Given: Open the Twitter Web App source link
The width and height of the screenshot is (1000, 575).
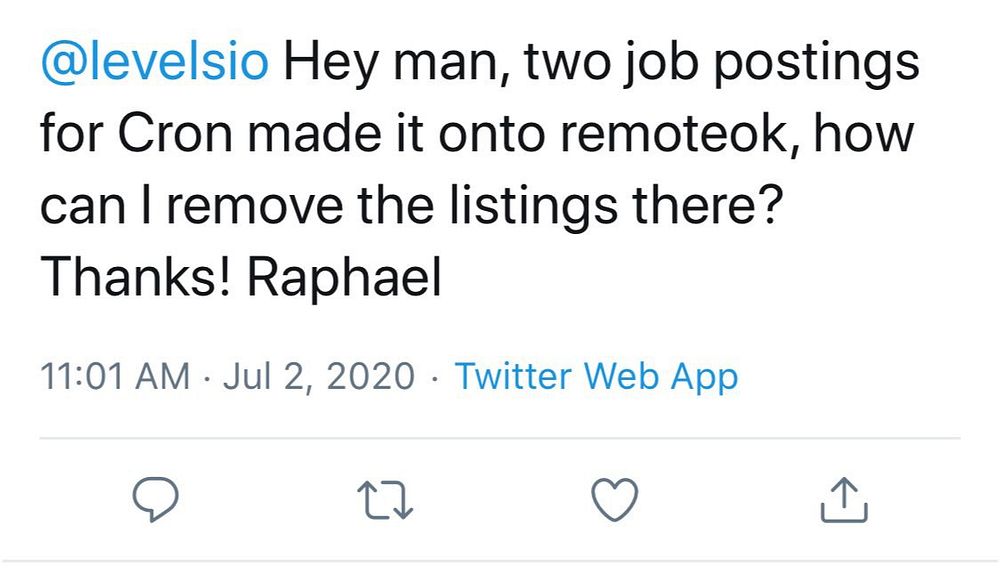Looking at the screenshot, I should pyautogui.click(x=596, y=375).
